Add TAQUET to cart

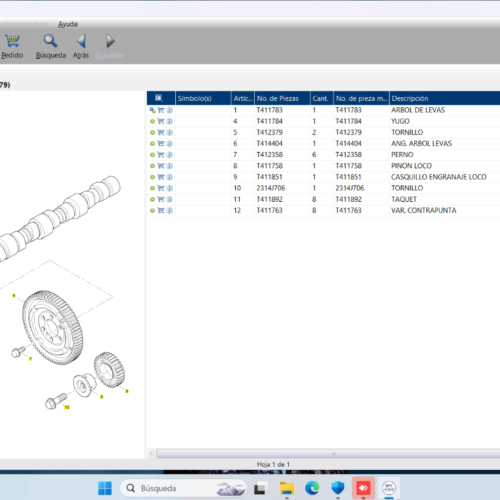pos(161,199)
